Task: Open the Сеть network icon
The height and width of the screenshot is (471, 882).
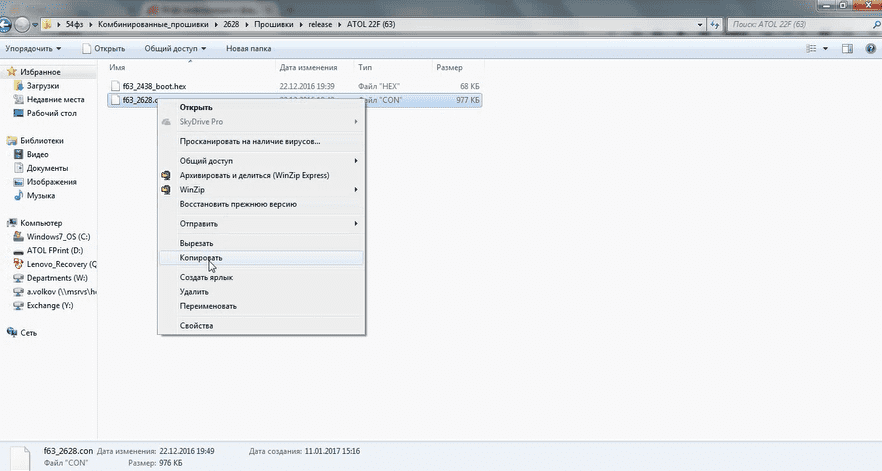Action: (x=11, y=332)
